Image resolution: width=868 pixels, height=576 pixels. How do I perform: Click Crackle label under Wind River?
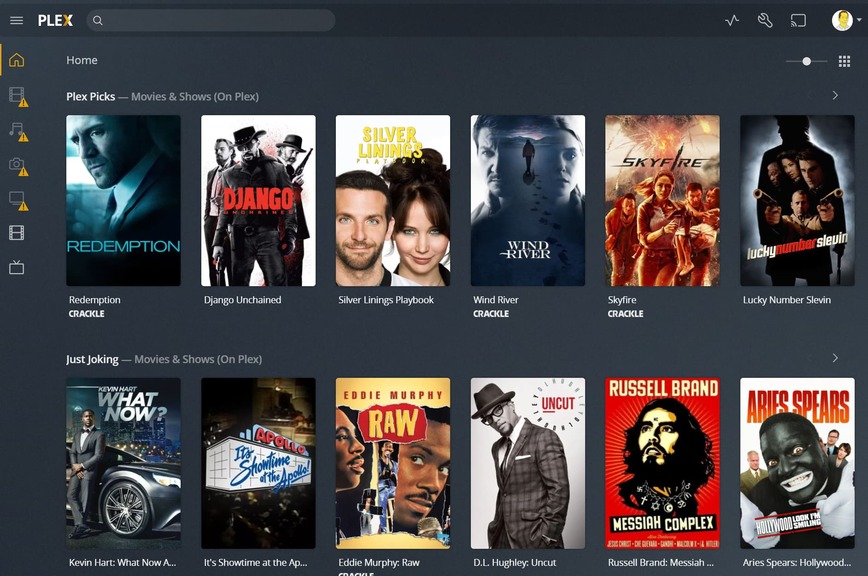[x=491, y=314]
